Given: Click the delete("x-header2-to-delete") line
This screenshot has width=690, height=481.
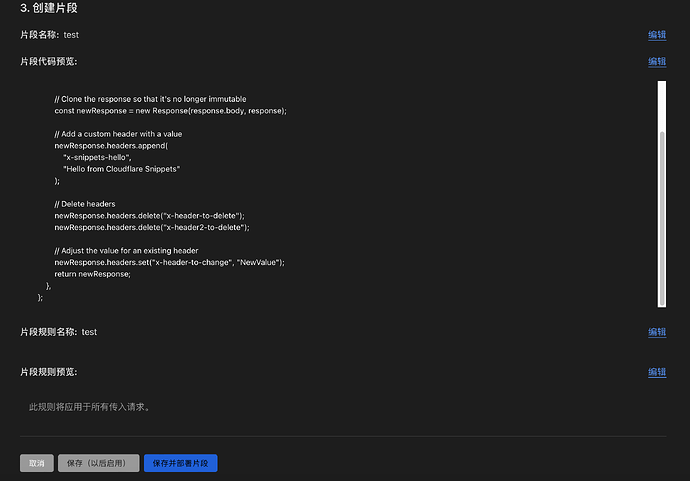Looking at the screenshot, I should 152,227.
